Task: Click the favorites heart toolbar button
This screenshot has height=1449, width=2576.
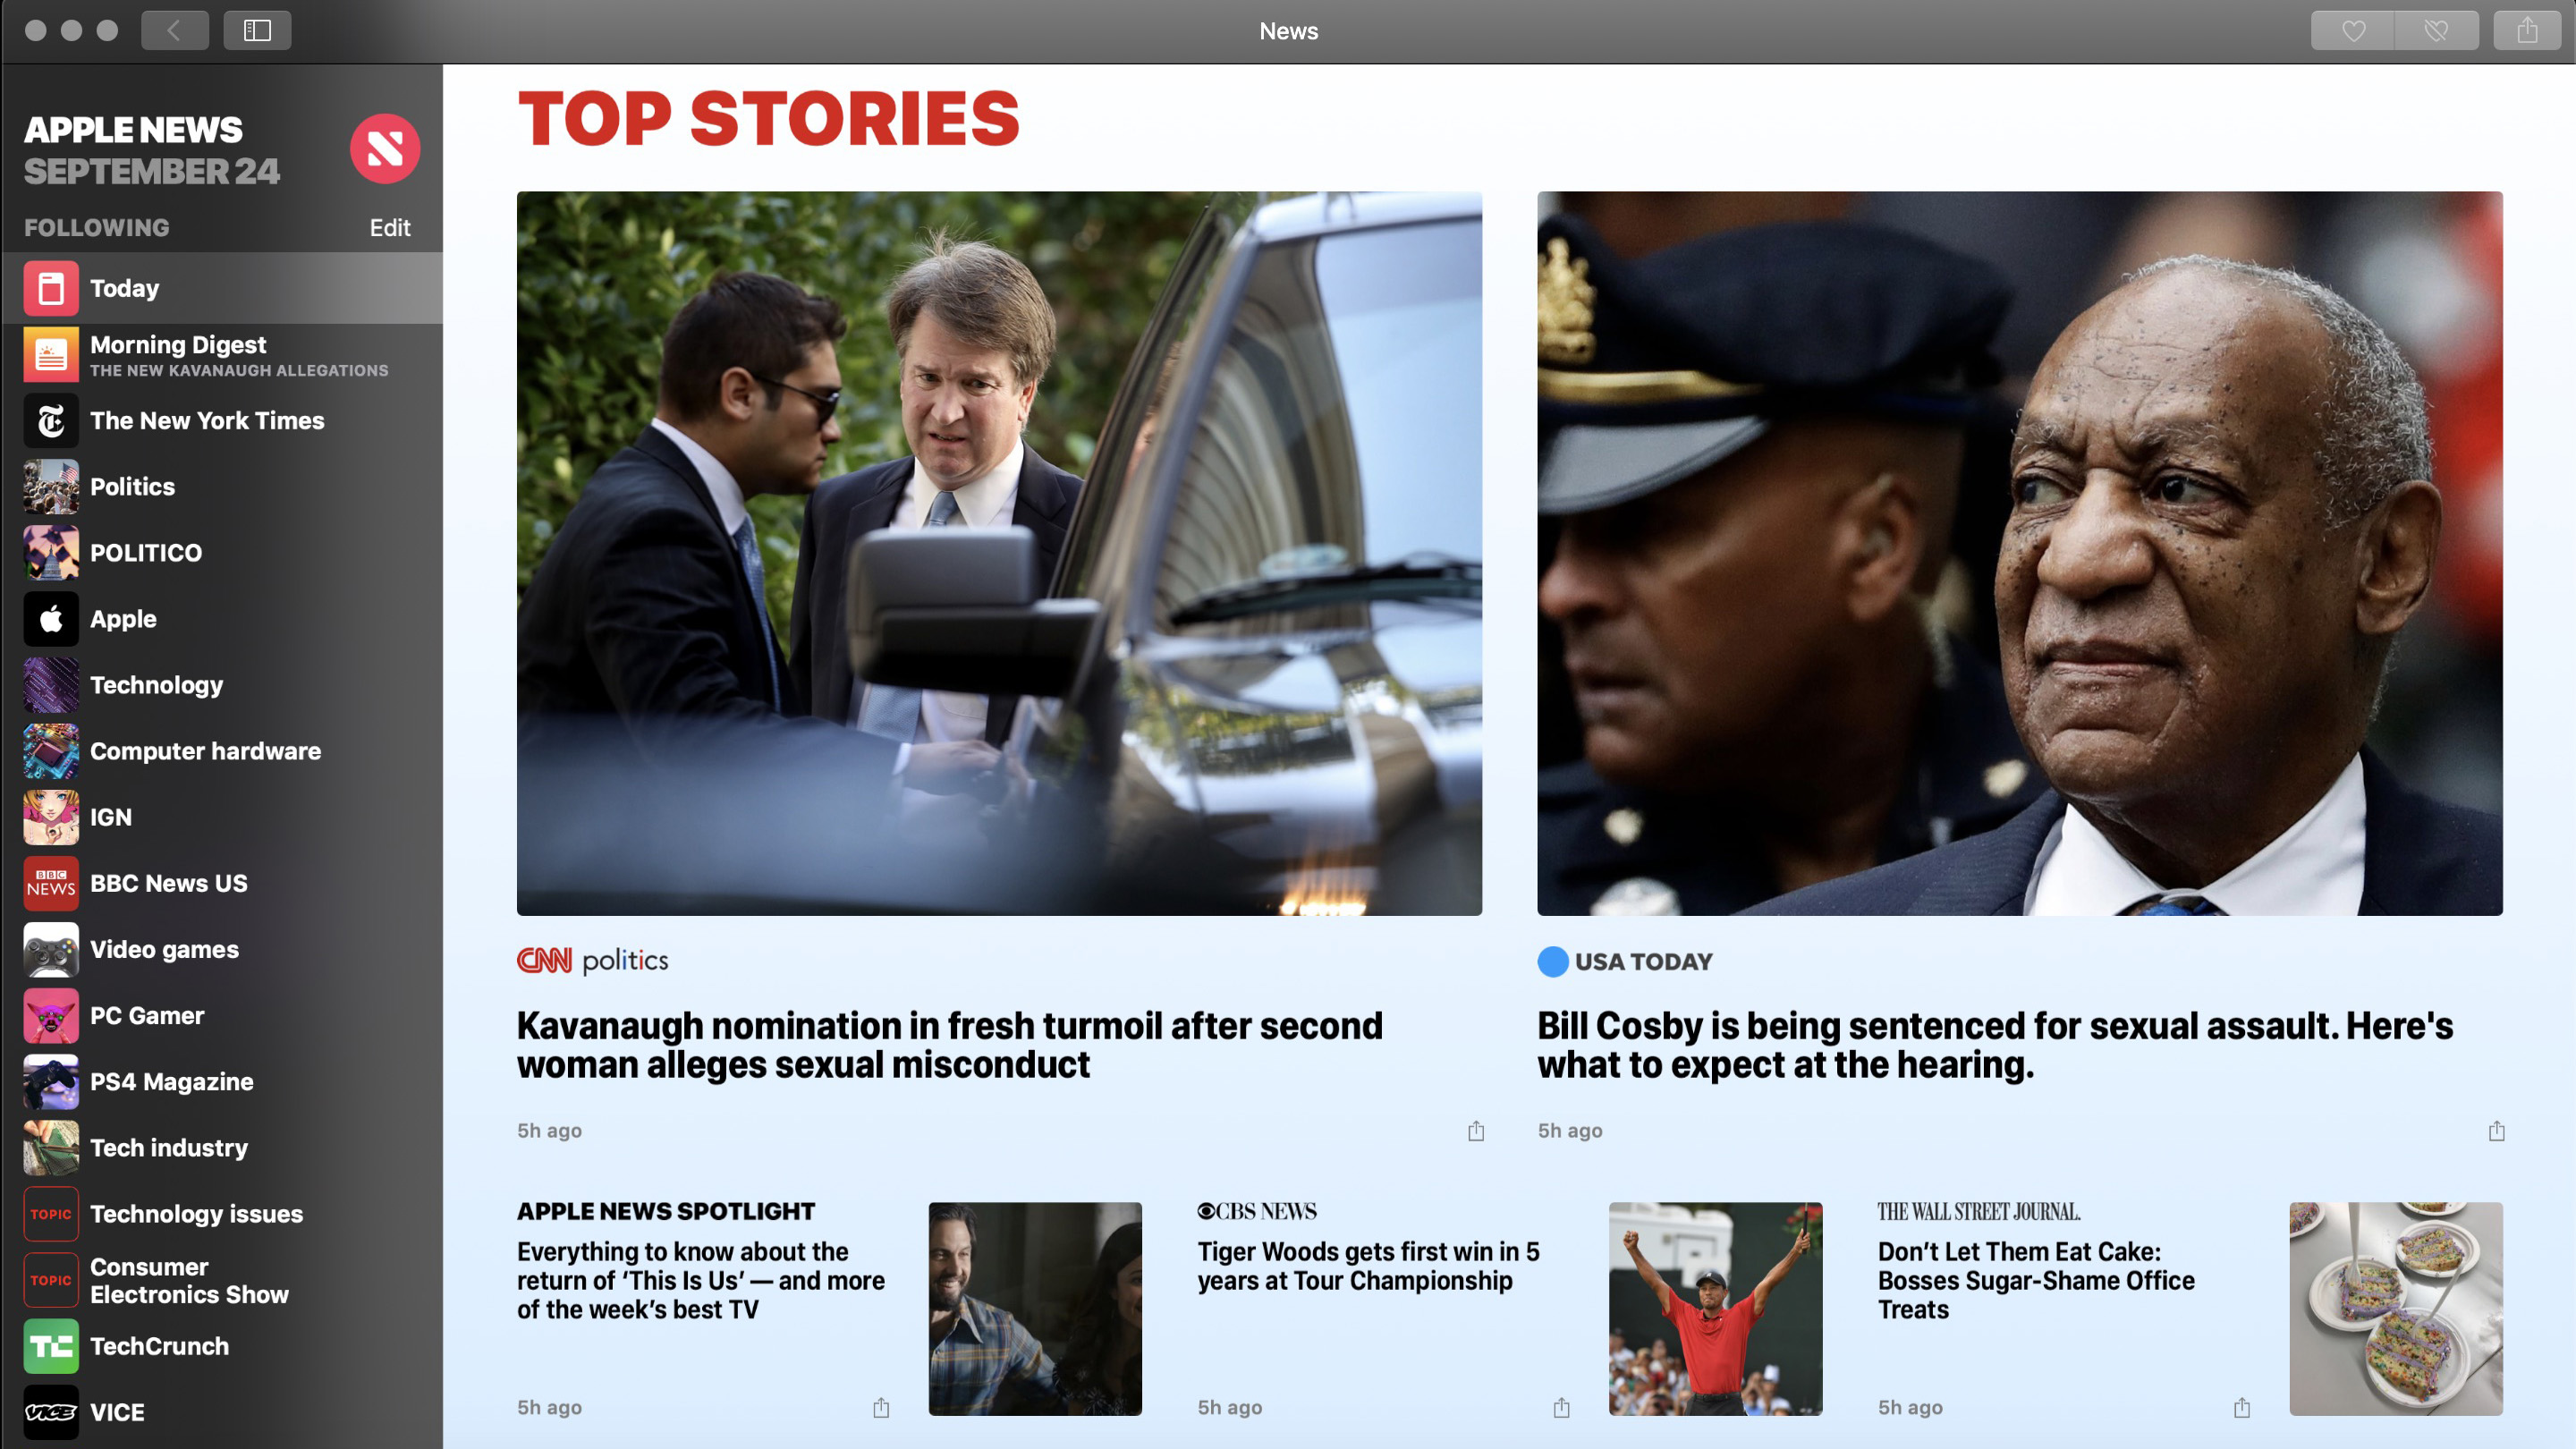Action: [x=2353, y=30]
